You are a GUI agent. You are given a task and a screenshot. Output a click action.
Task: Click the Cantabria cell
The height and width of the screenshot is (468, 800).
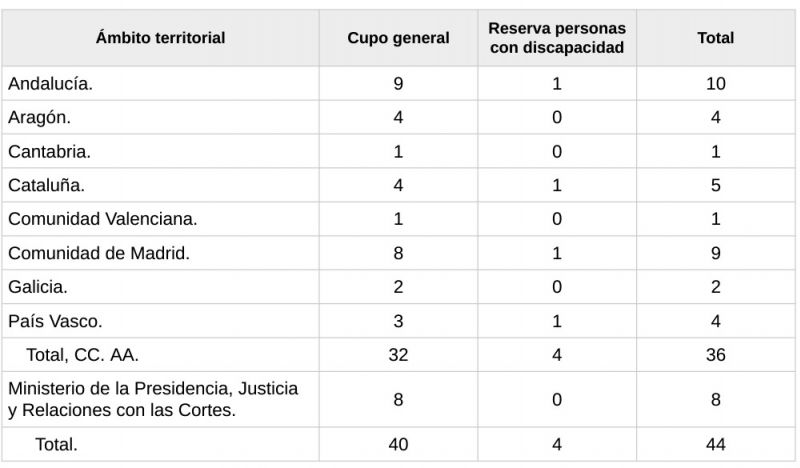pos(160,151)
